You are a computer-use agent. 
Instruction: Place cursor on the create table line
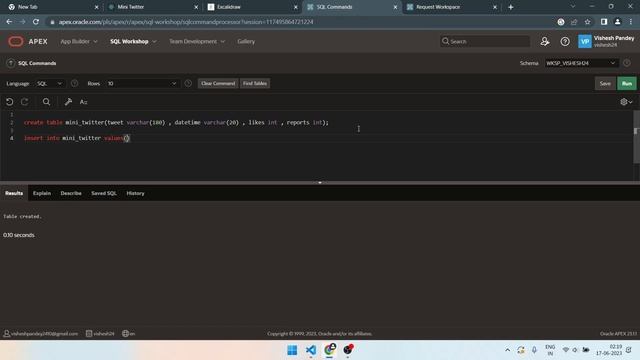point(176,122)
